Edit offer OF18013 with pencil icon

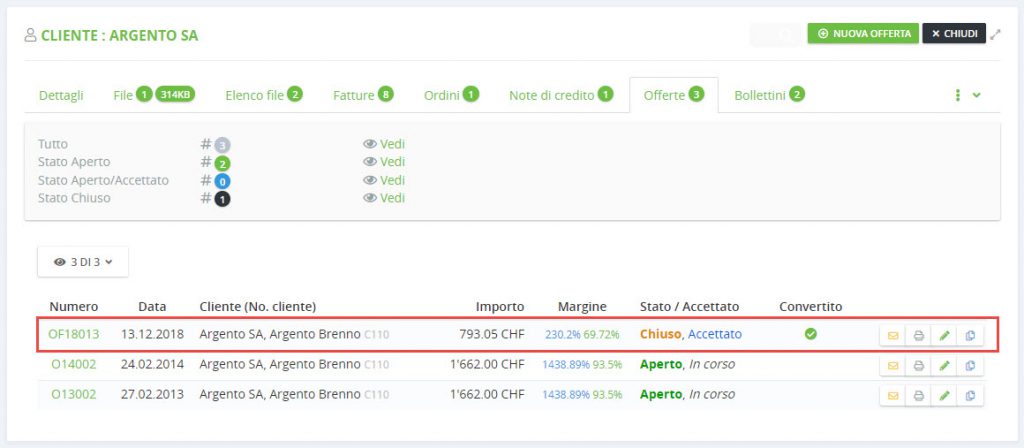point(944,335)
